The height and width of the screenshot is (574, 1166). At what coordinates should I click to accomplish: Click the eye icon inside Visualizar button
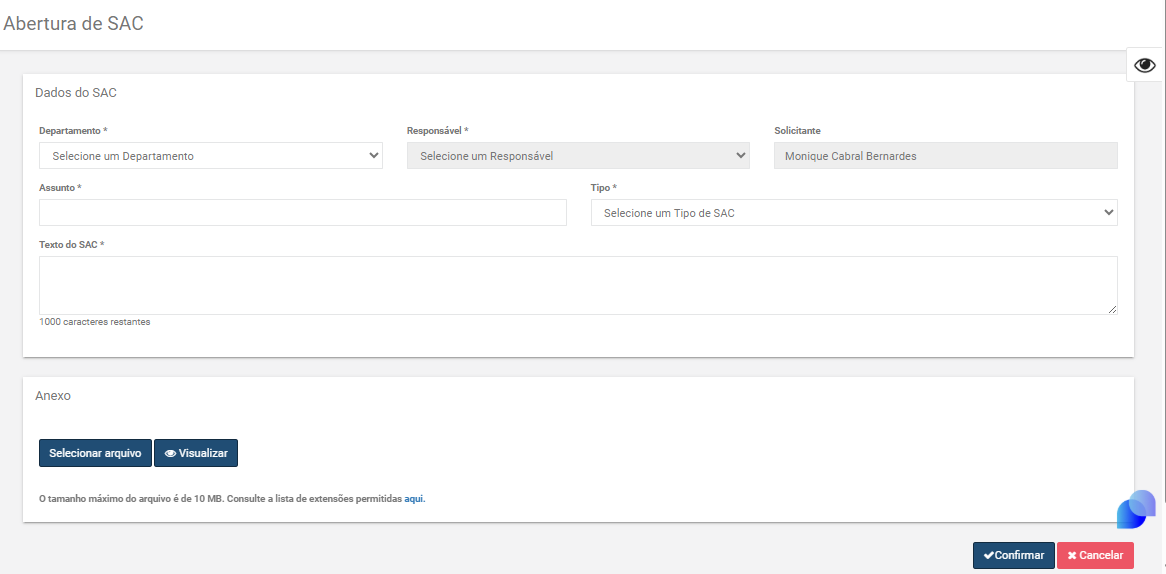(170, 454)
